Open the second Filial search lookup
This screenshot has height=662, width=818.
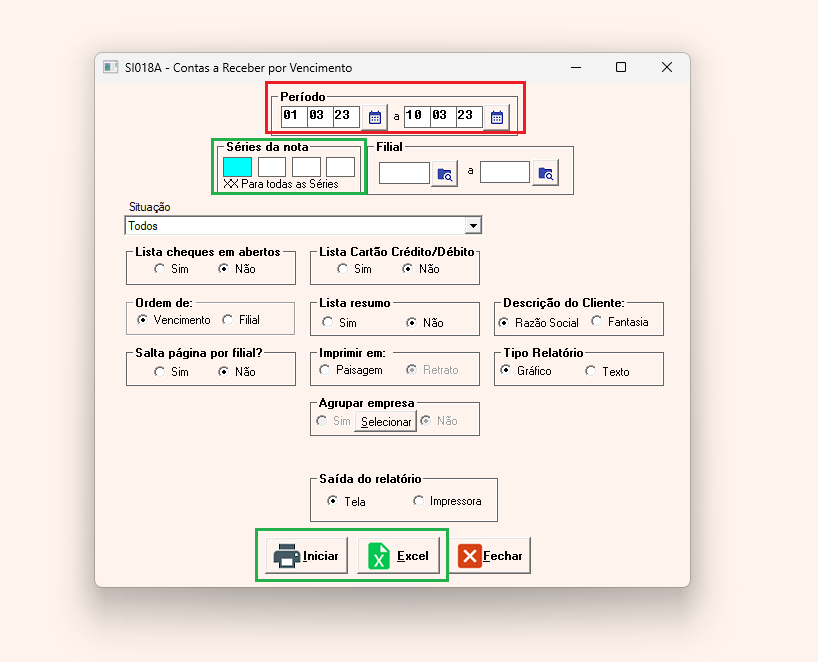[546, 173]
